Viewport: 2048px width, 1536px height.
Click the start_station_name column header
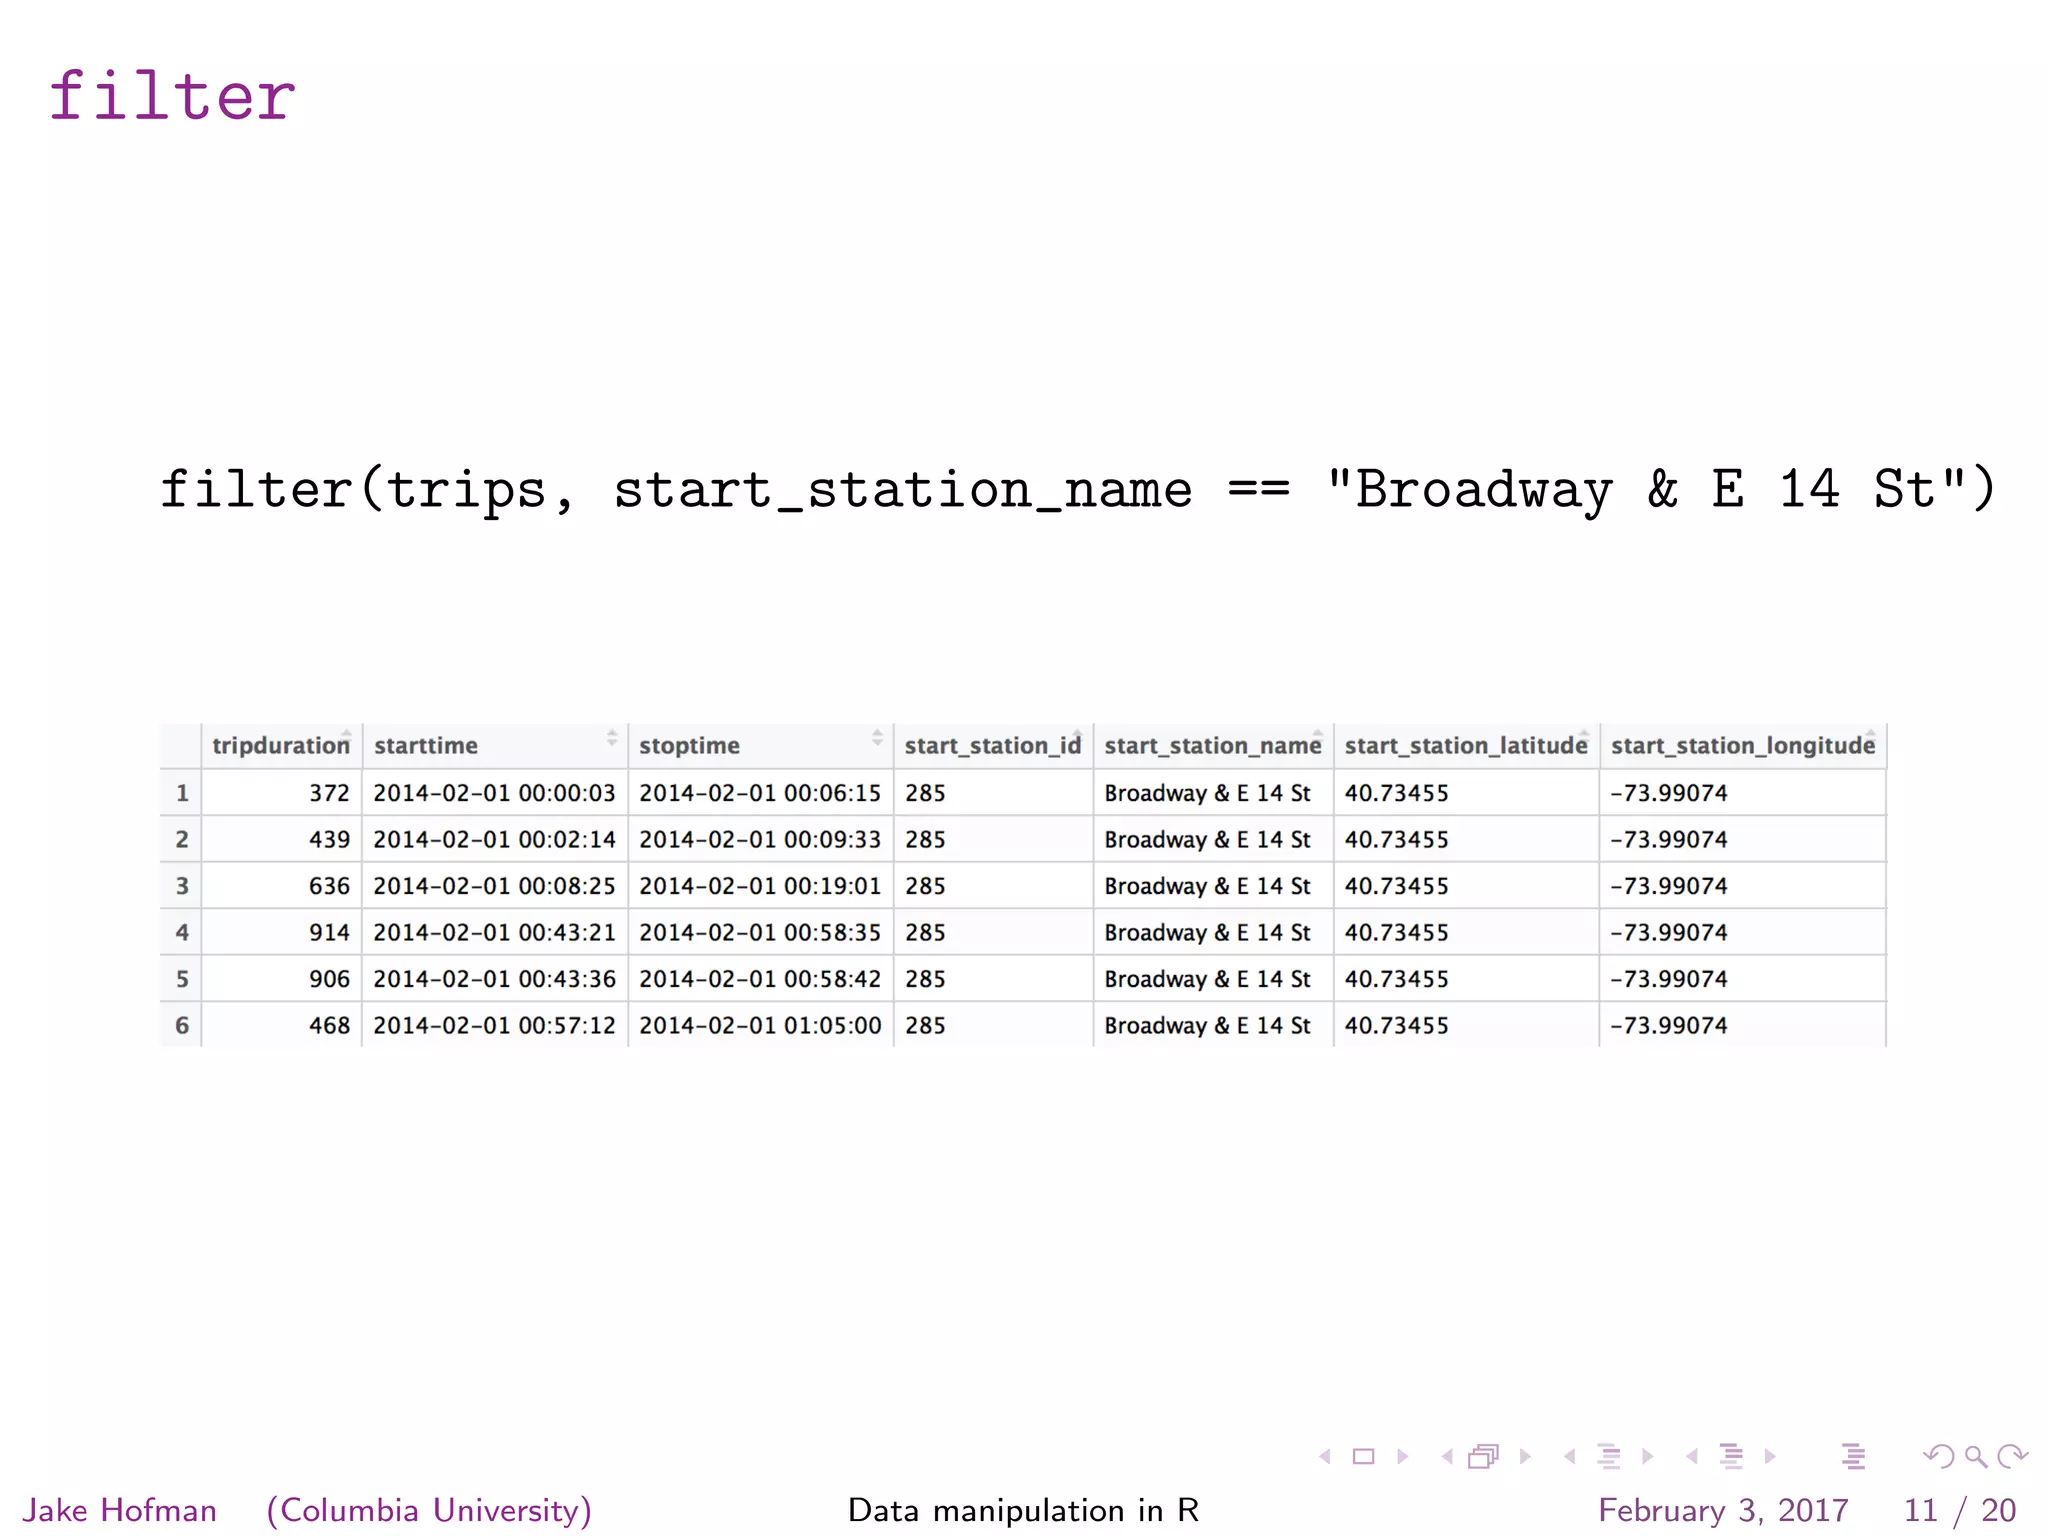point(1213,746)
